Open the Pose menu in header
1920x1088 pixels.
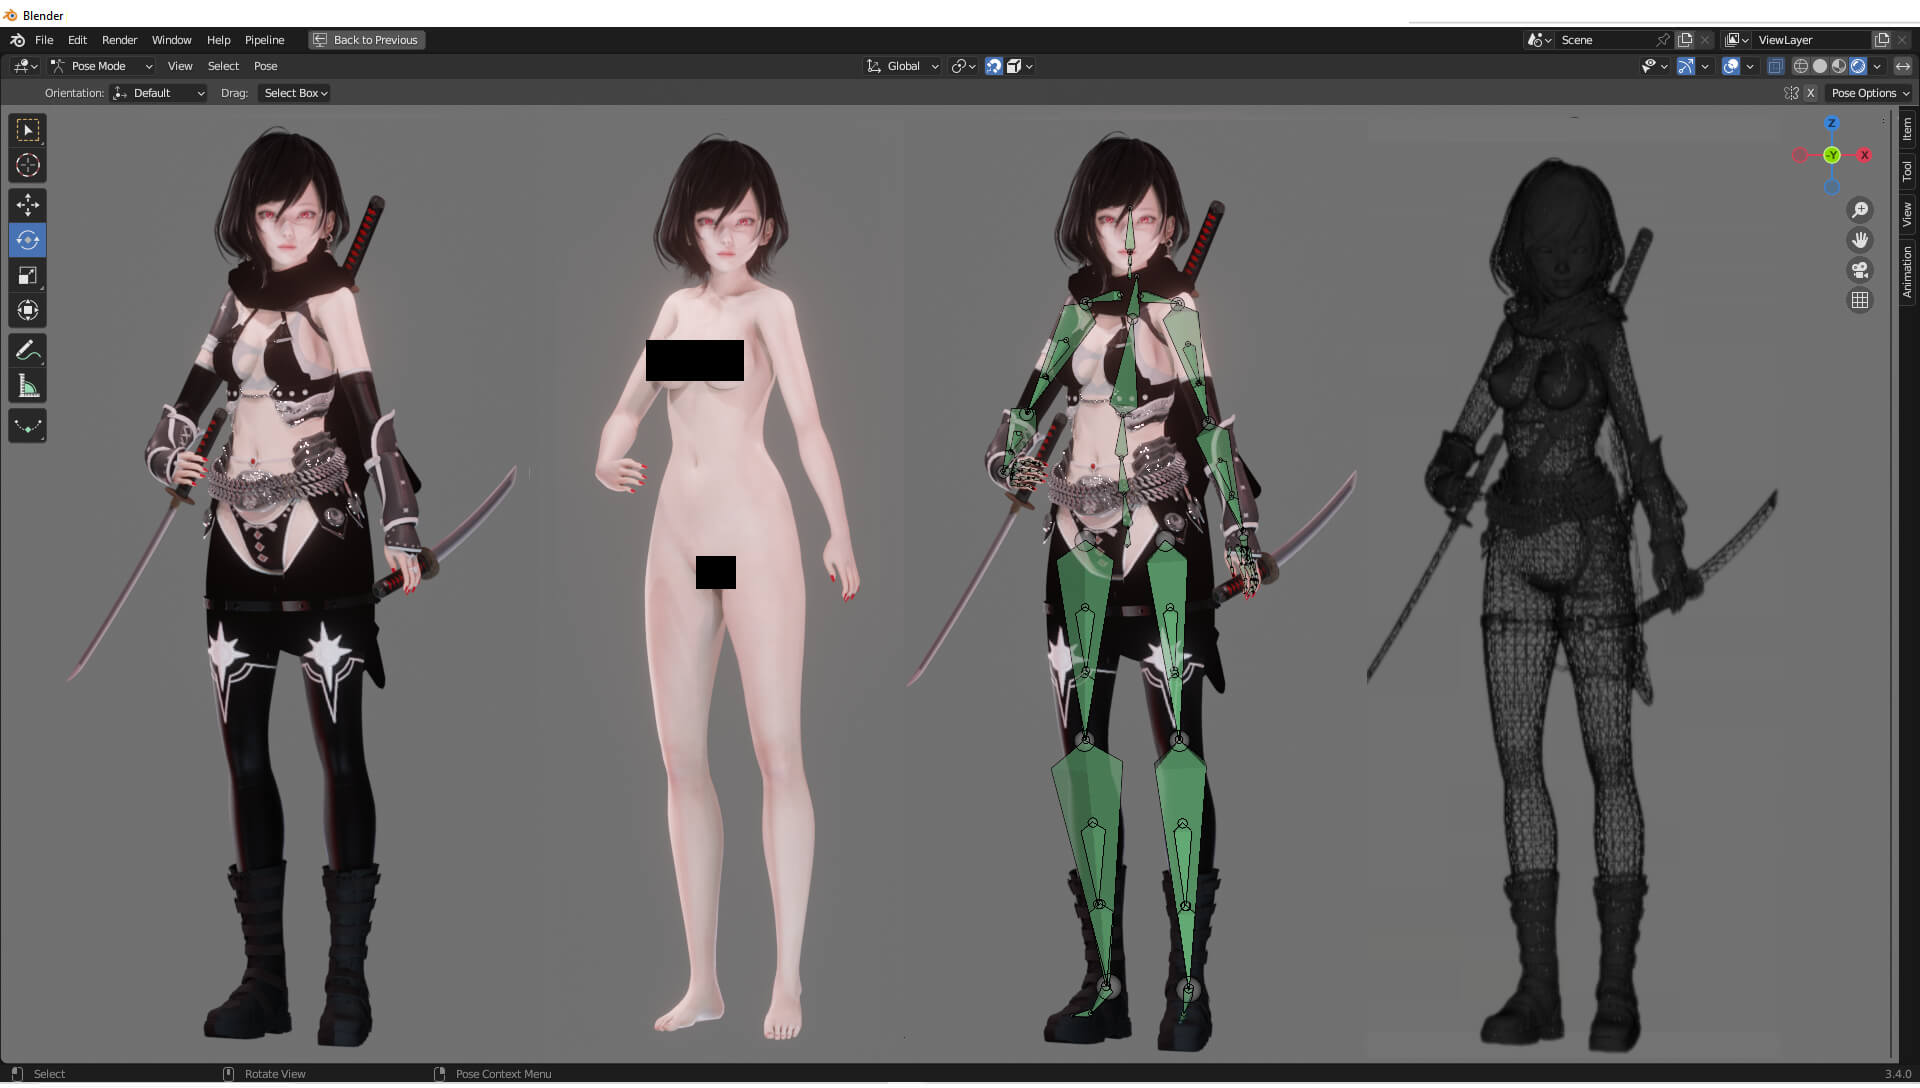point(265,66)
